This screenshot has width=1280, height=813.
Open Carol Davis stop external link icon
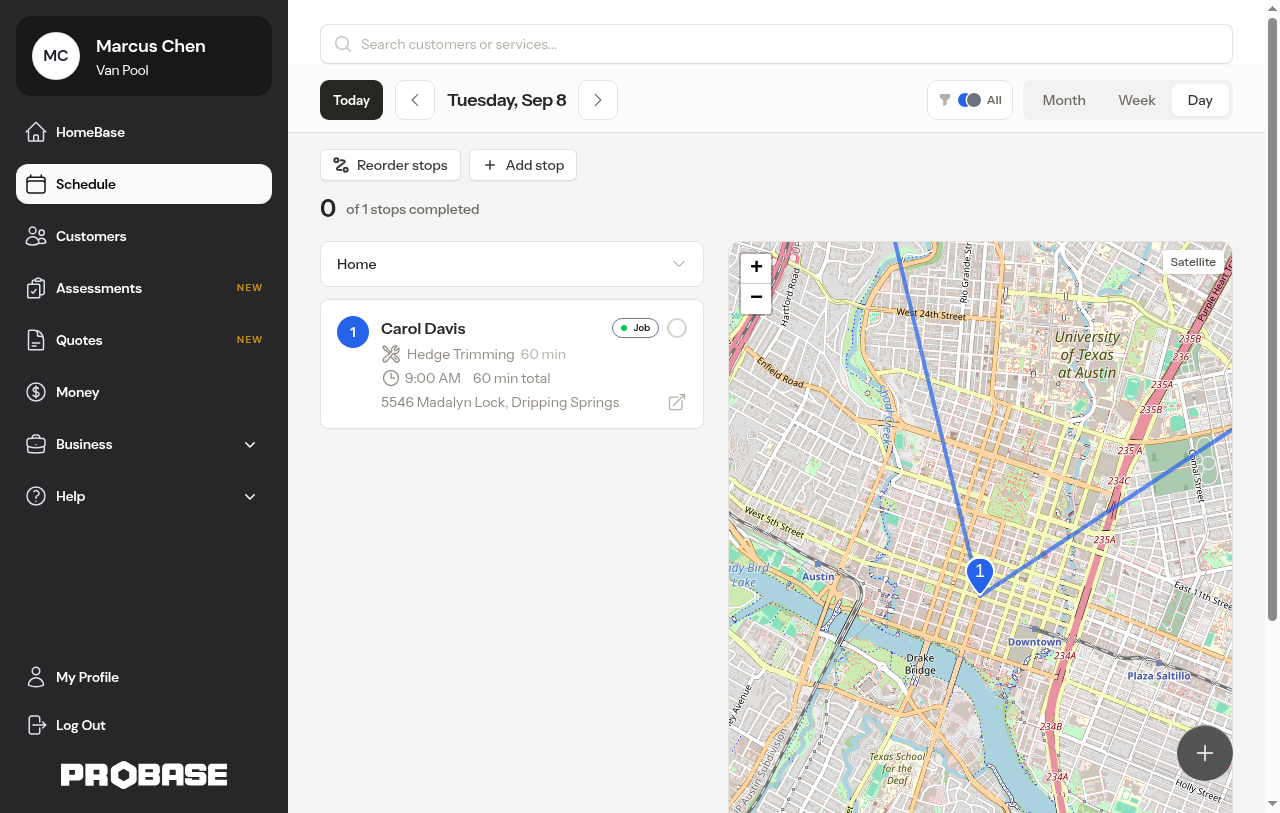point(677,402)
